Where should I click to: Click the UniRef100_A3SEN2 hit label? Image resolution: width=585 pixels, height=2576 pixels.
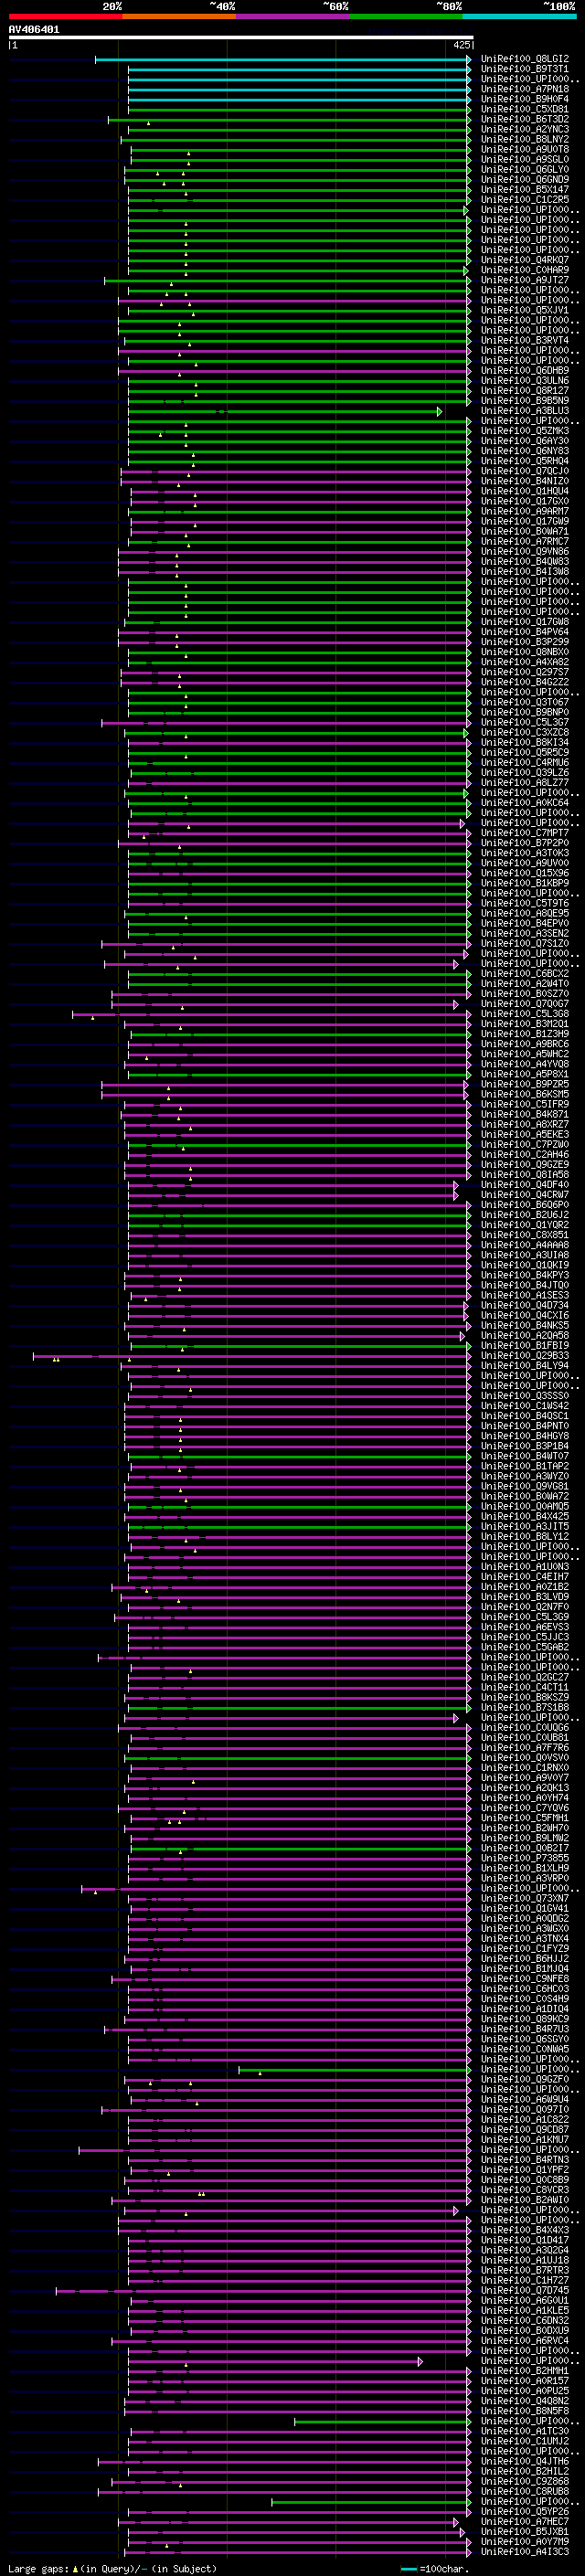525,933
